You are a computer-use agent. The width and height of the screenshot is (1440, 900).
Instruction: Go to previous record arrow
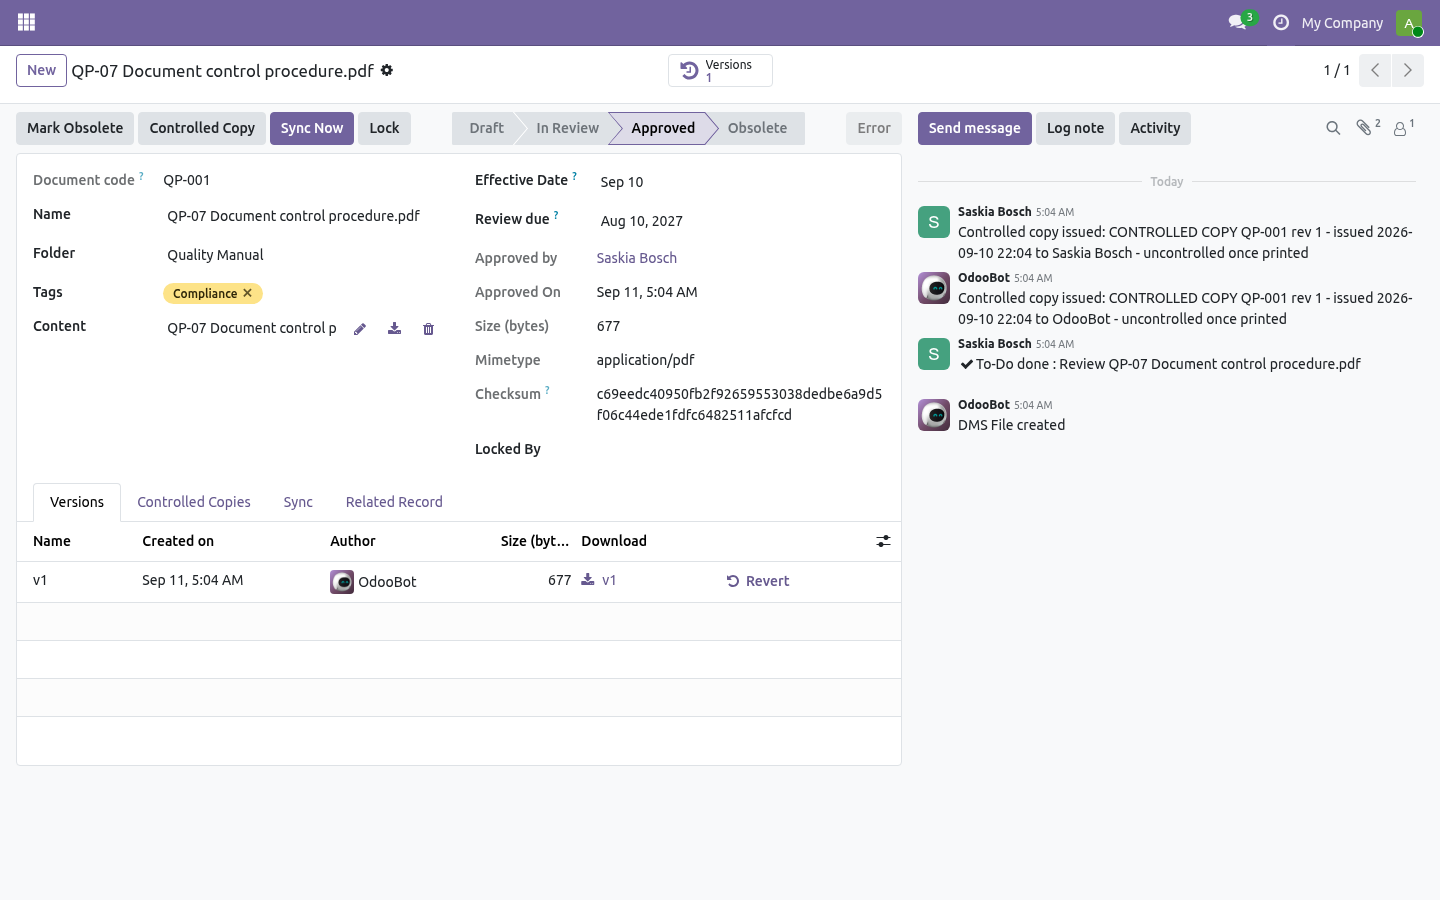1375,70
